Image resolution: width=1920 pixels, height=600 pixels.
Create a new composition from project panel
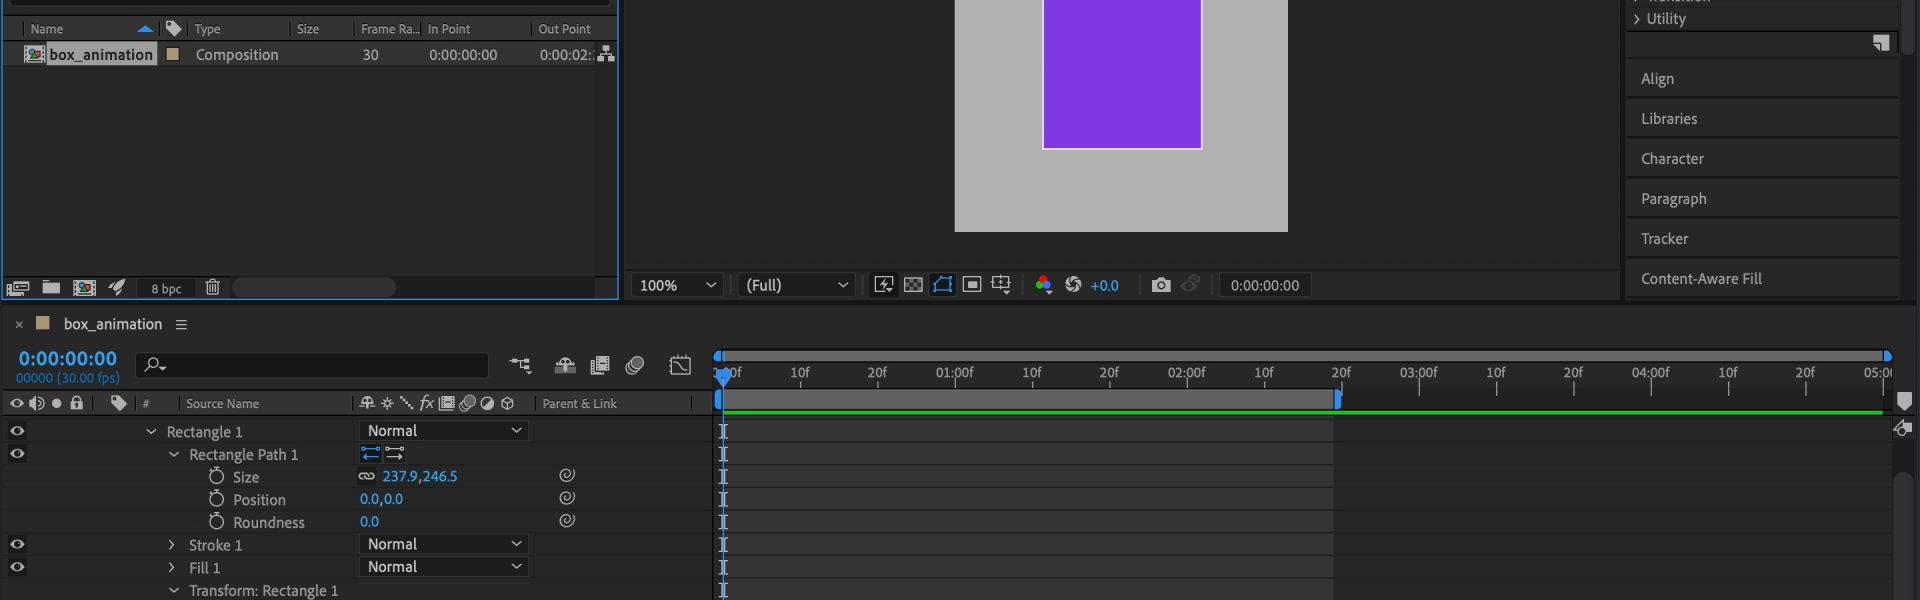84,288
